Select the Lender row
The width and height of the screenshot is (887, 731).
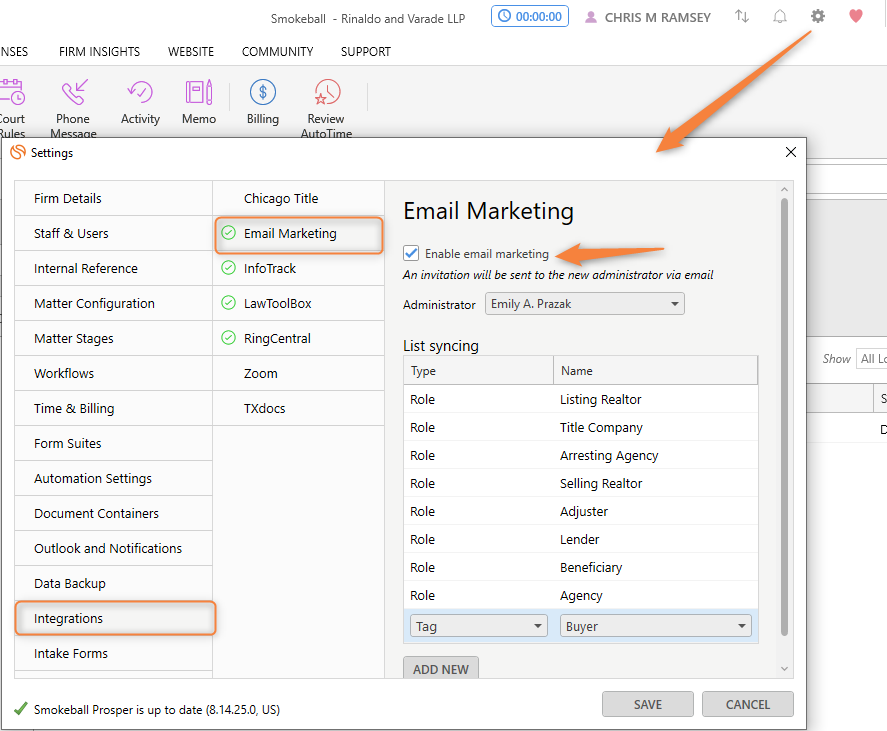[x=581, y=539]
